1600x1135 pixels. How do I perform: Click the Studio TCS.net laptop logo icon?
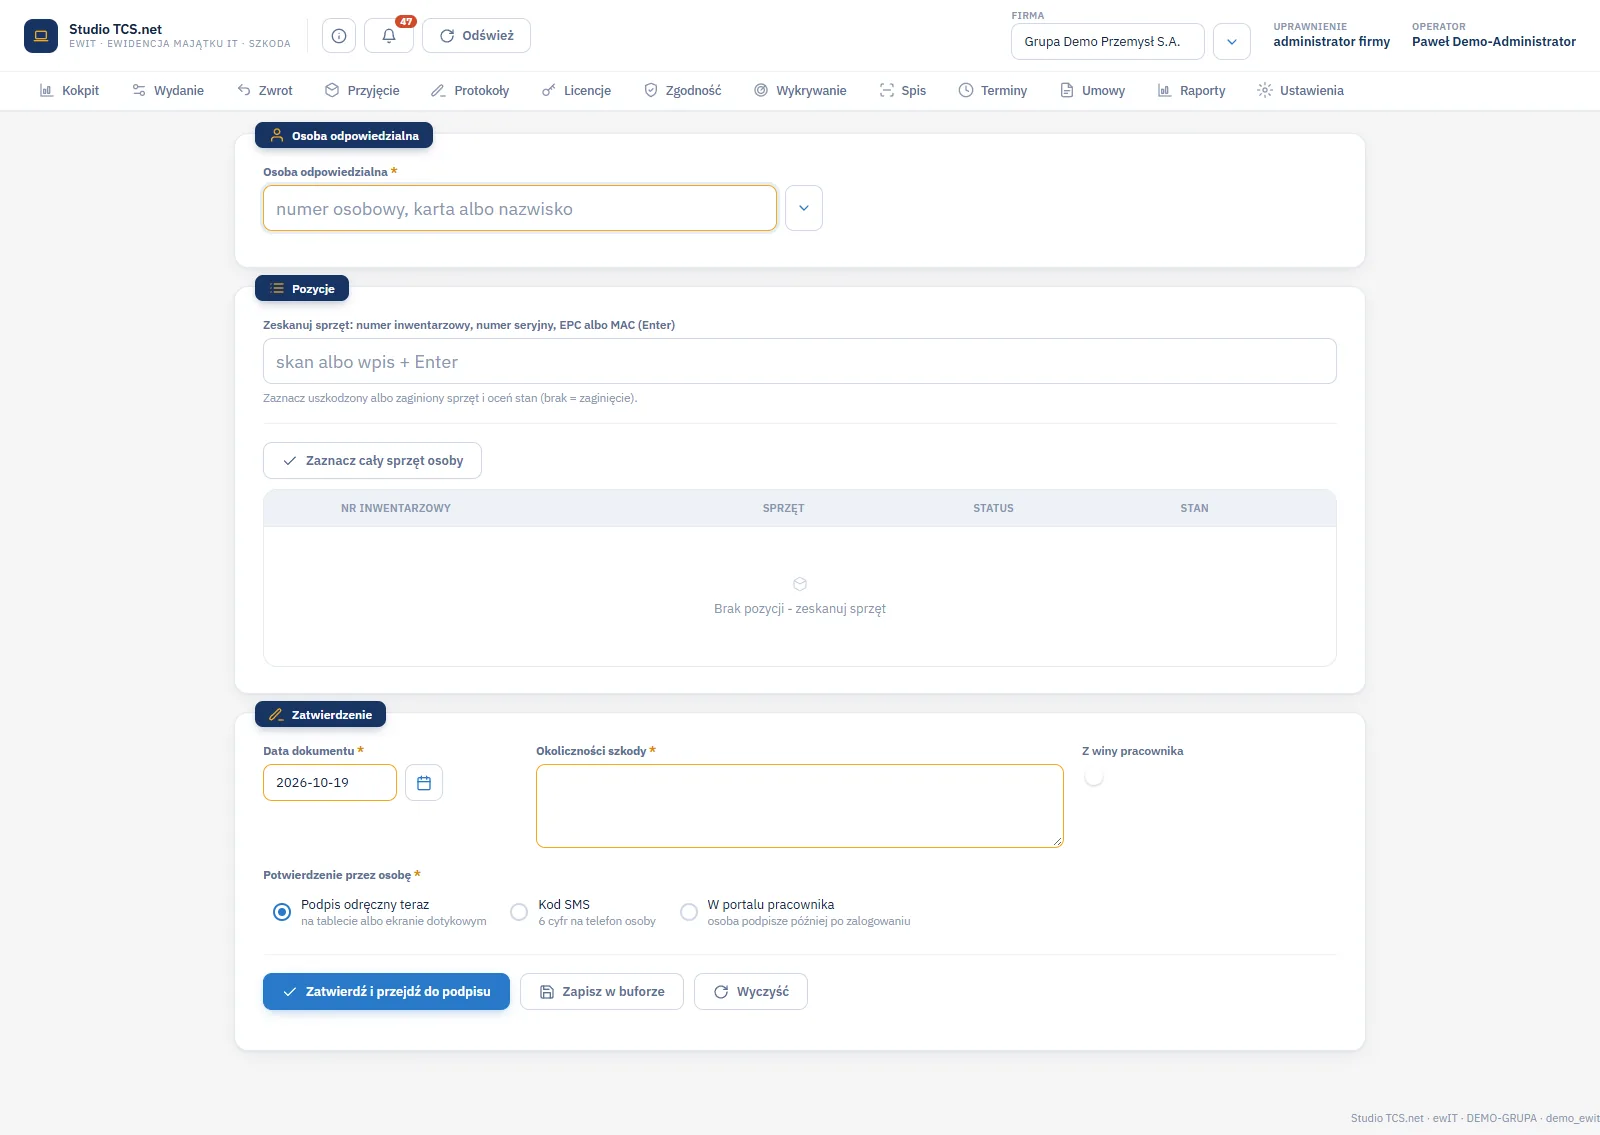click(41, 36)
